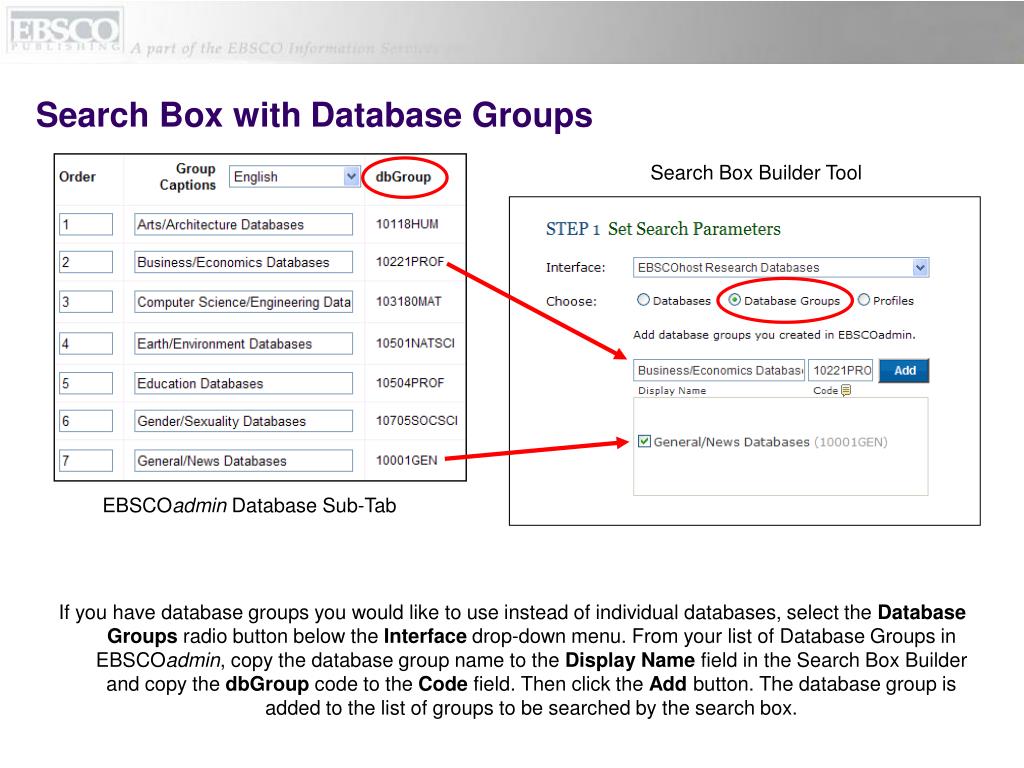1024x768 pixels.
Task: Click Computer Science/Engineering caption field
Action: [243, 302]
